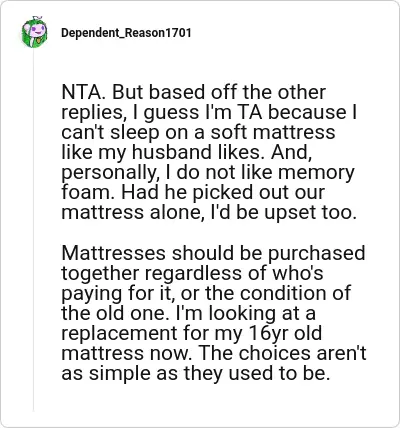Open Dependent_Reason1701 user profile link
The image size is (400, 428).
tap(126, 33)
